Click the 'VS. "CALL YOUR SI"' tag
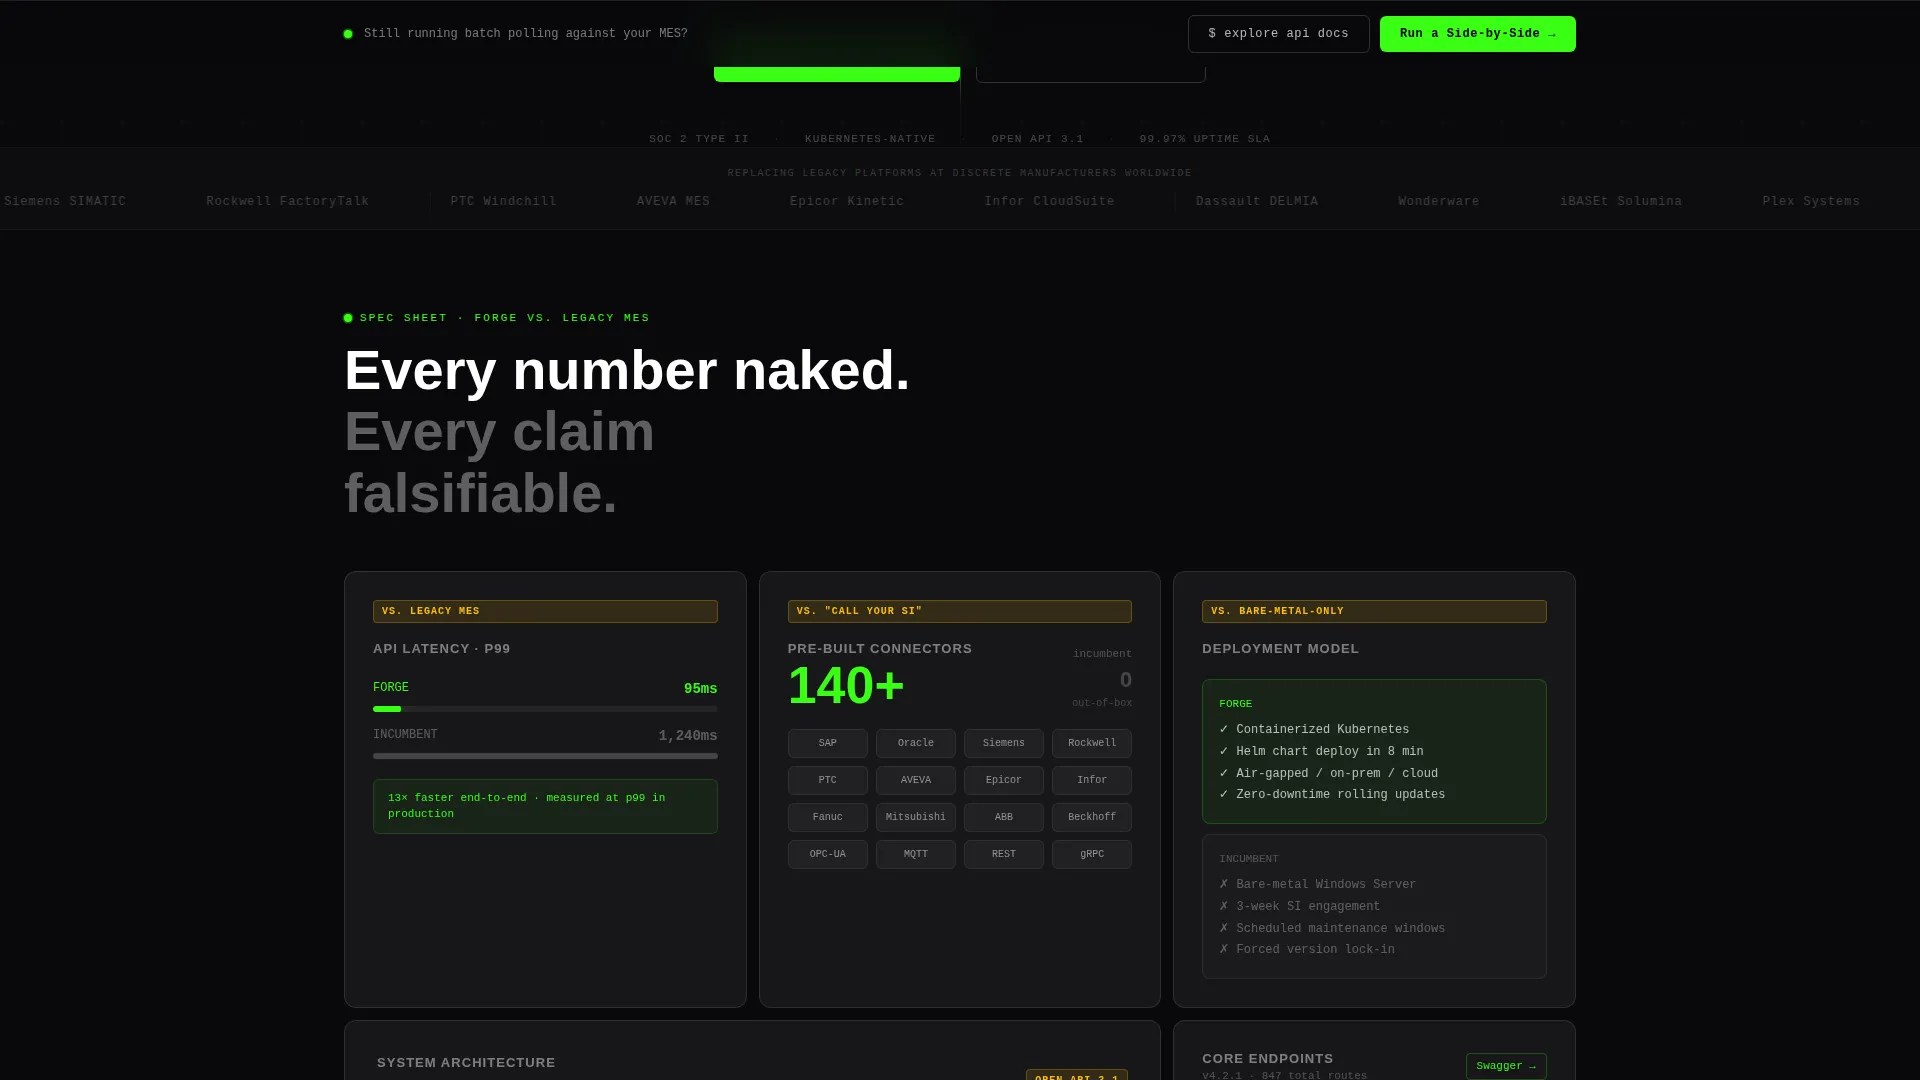This screenshot has height=1080, width=1920. click(x=959, y=611)
